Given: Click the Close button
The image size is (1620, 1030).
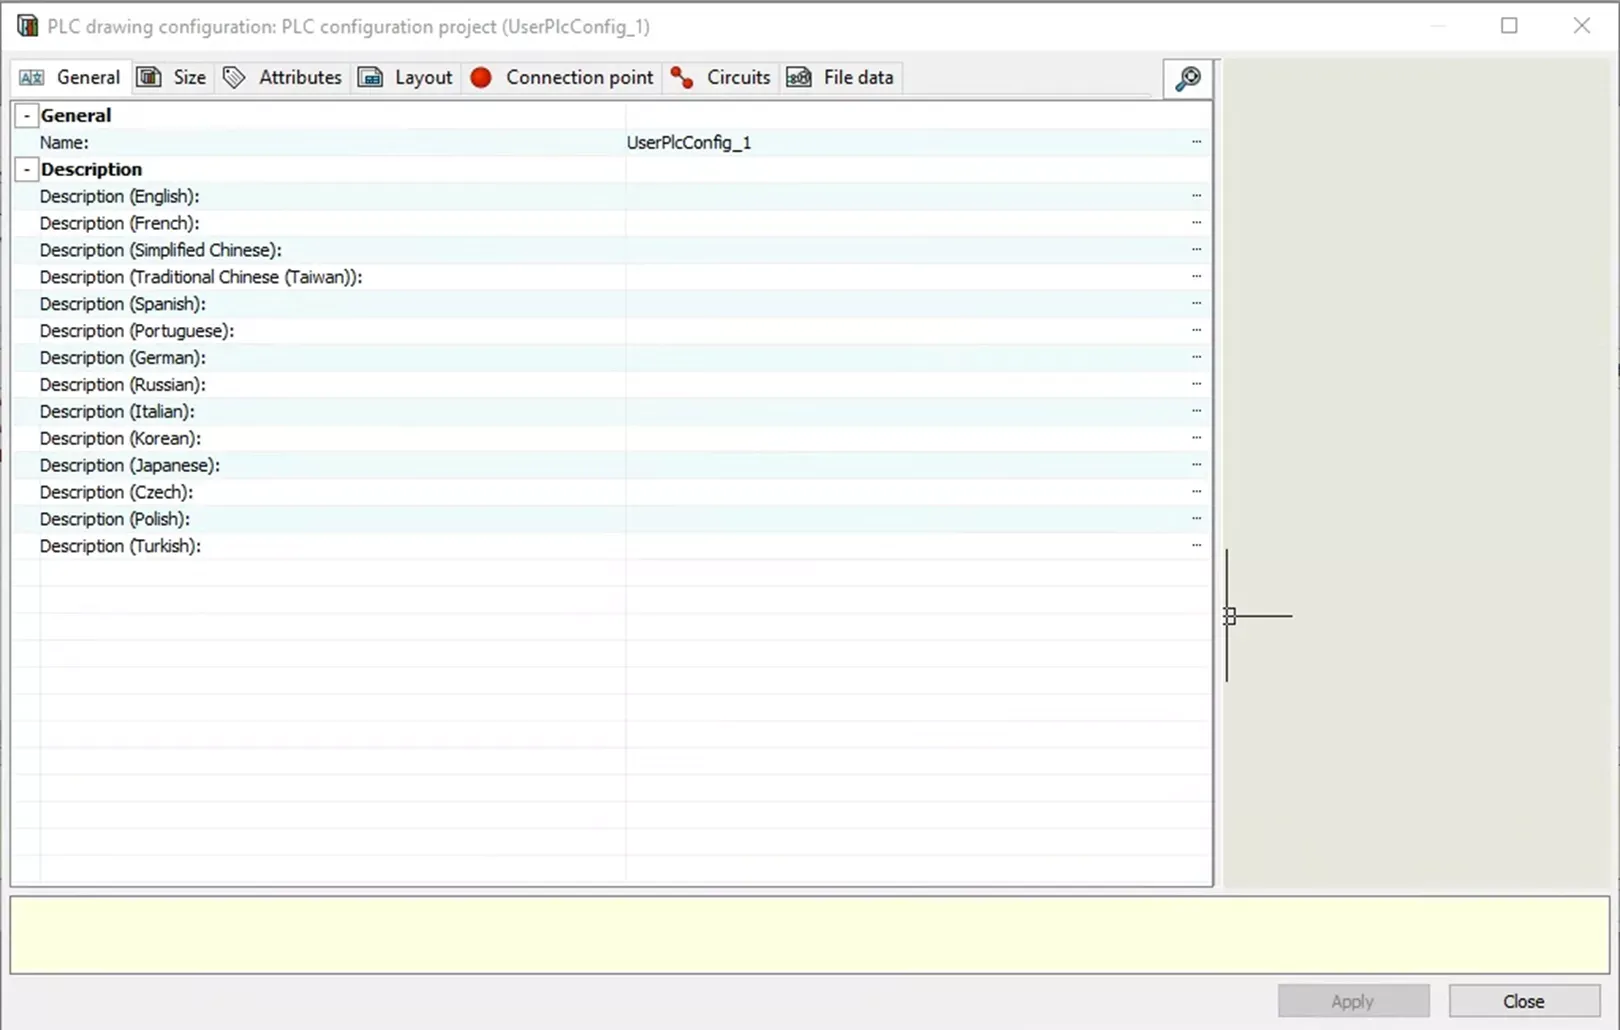Looking at the screenshot, I should [1524, 1001].
